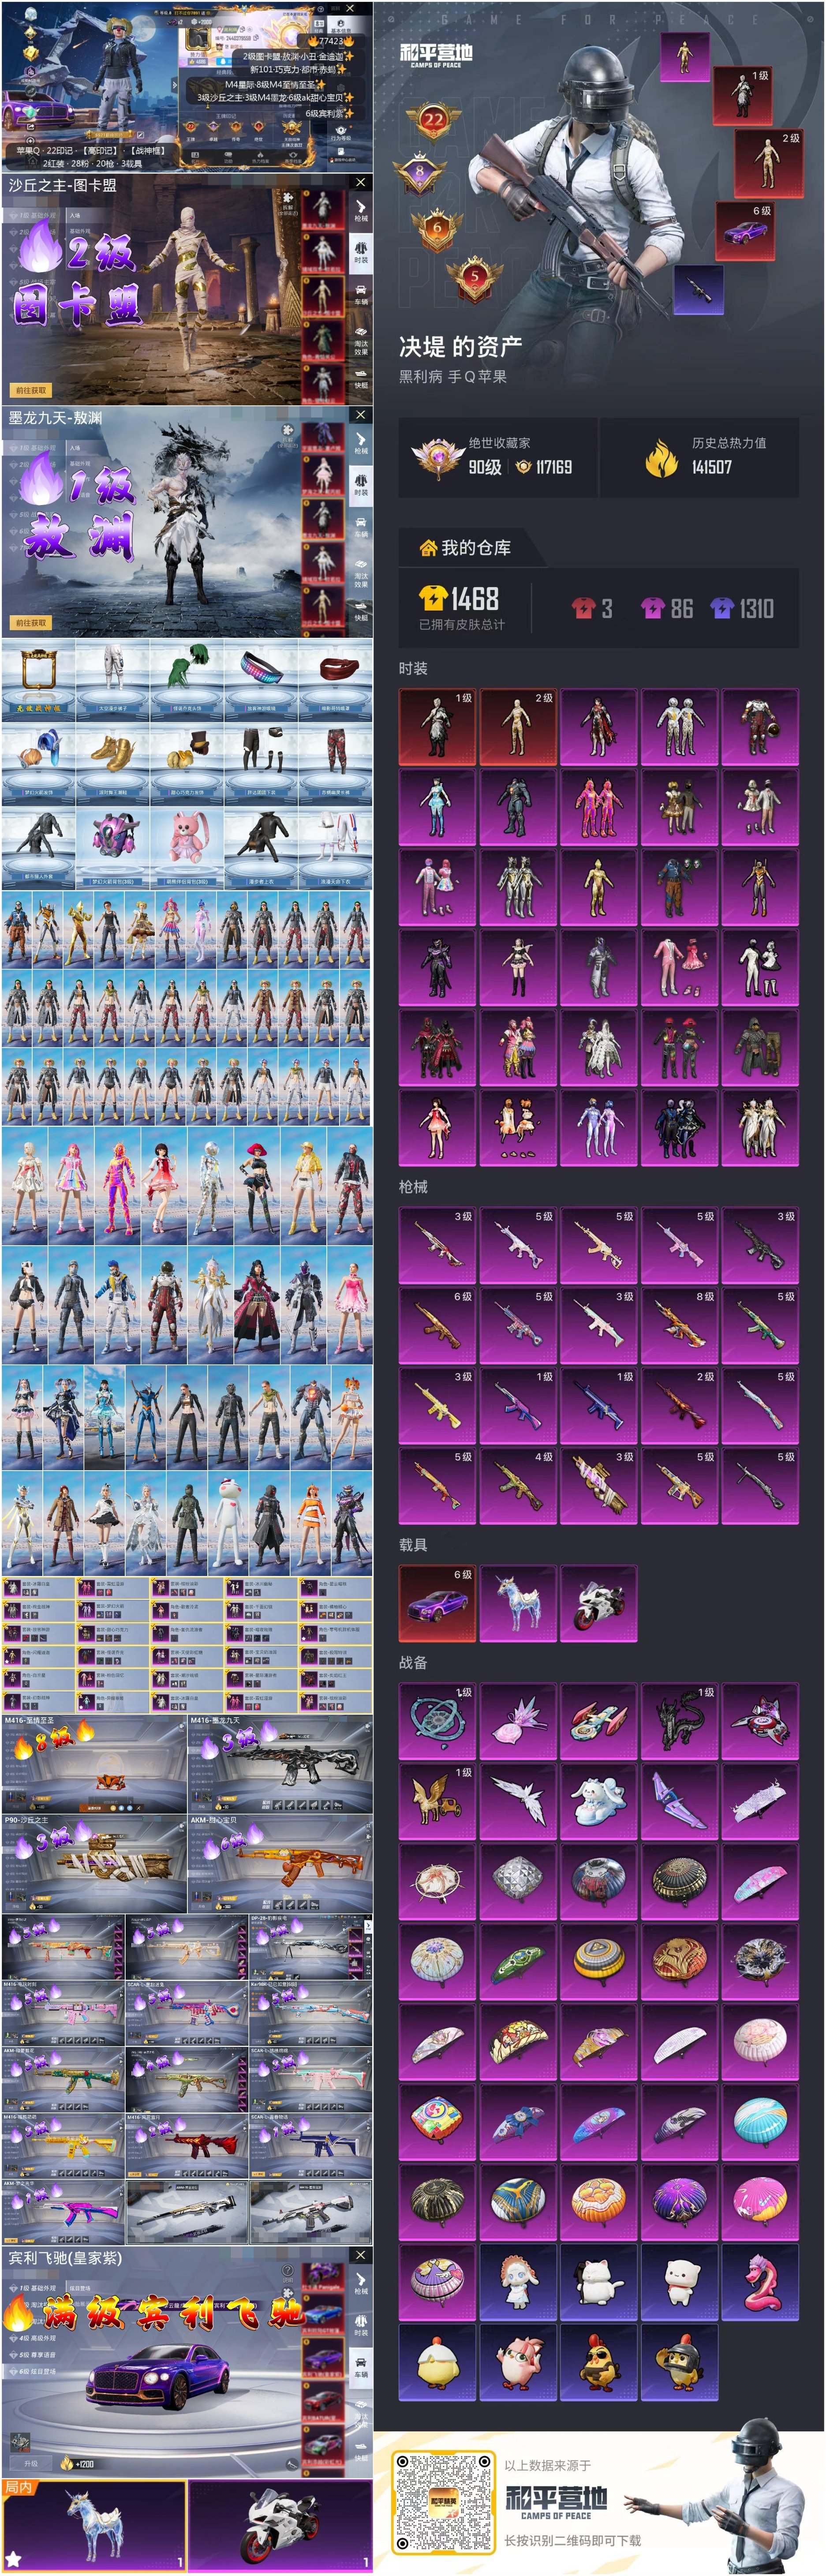Open the 拆解 puzzle icon in 沙丘之主 panel

(288, 203)
